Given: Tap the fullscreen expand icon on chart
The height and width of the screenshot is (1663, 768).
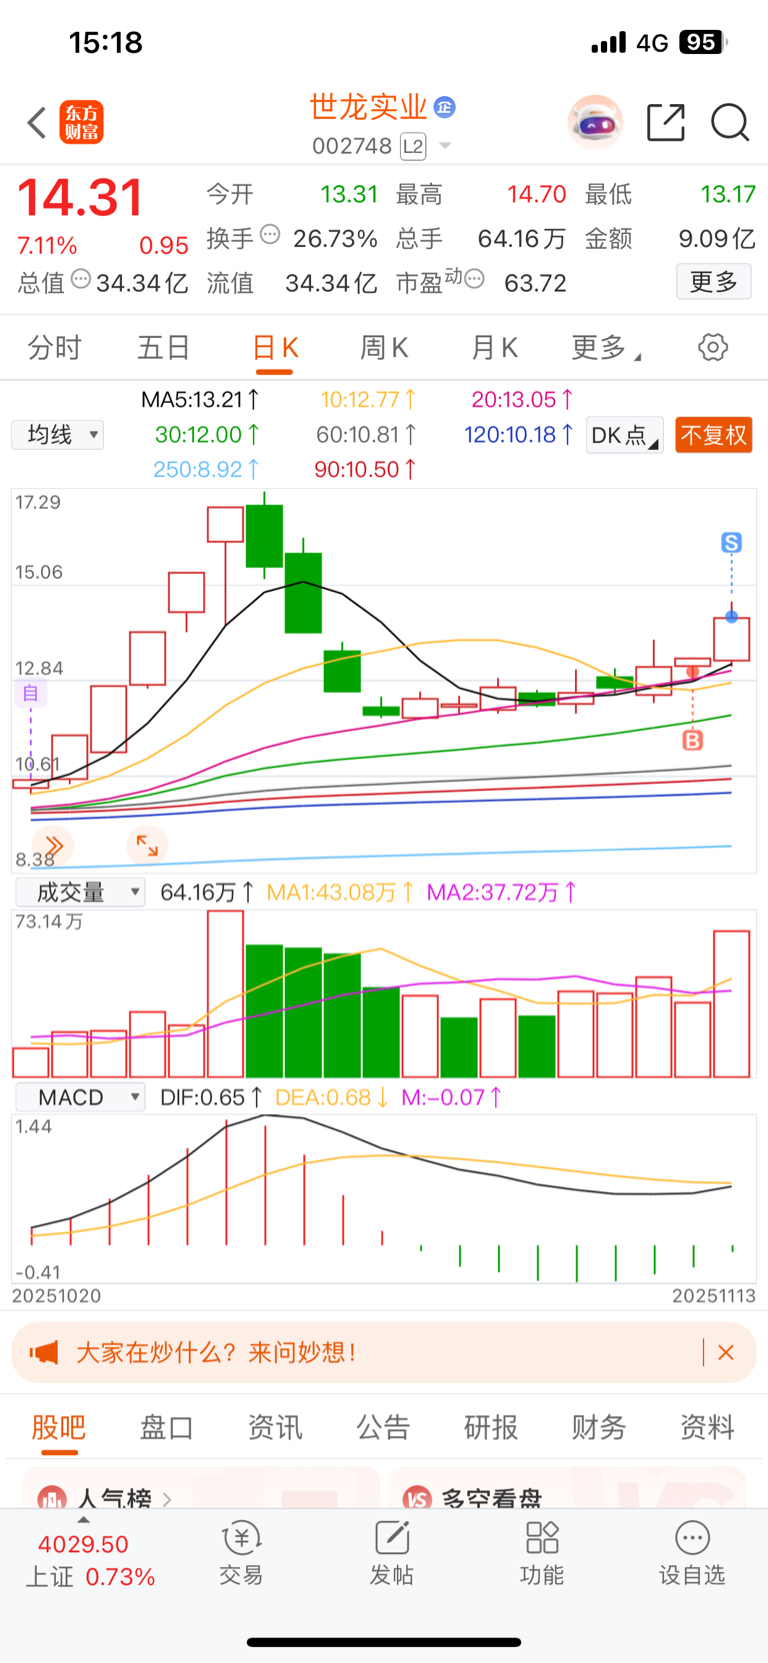Looking at the screenshot, I should (x=147, y=846).
